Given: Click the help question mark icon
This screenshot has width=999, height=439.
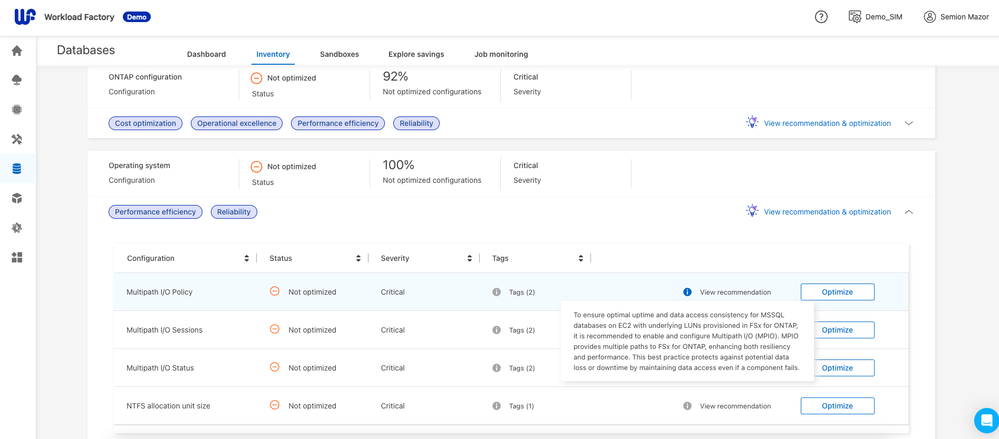Looking at the screenshot, I should coord(821,17).
